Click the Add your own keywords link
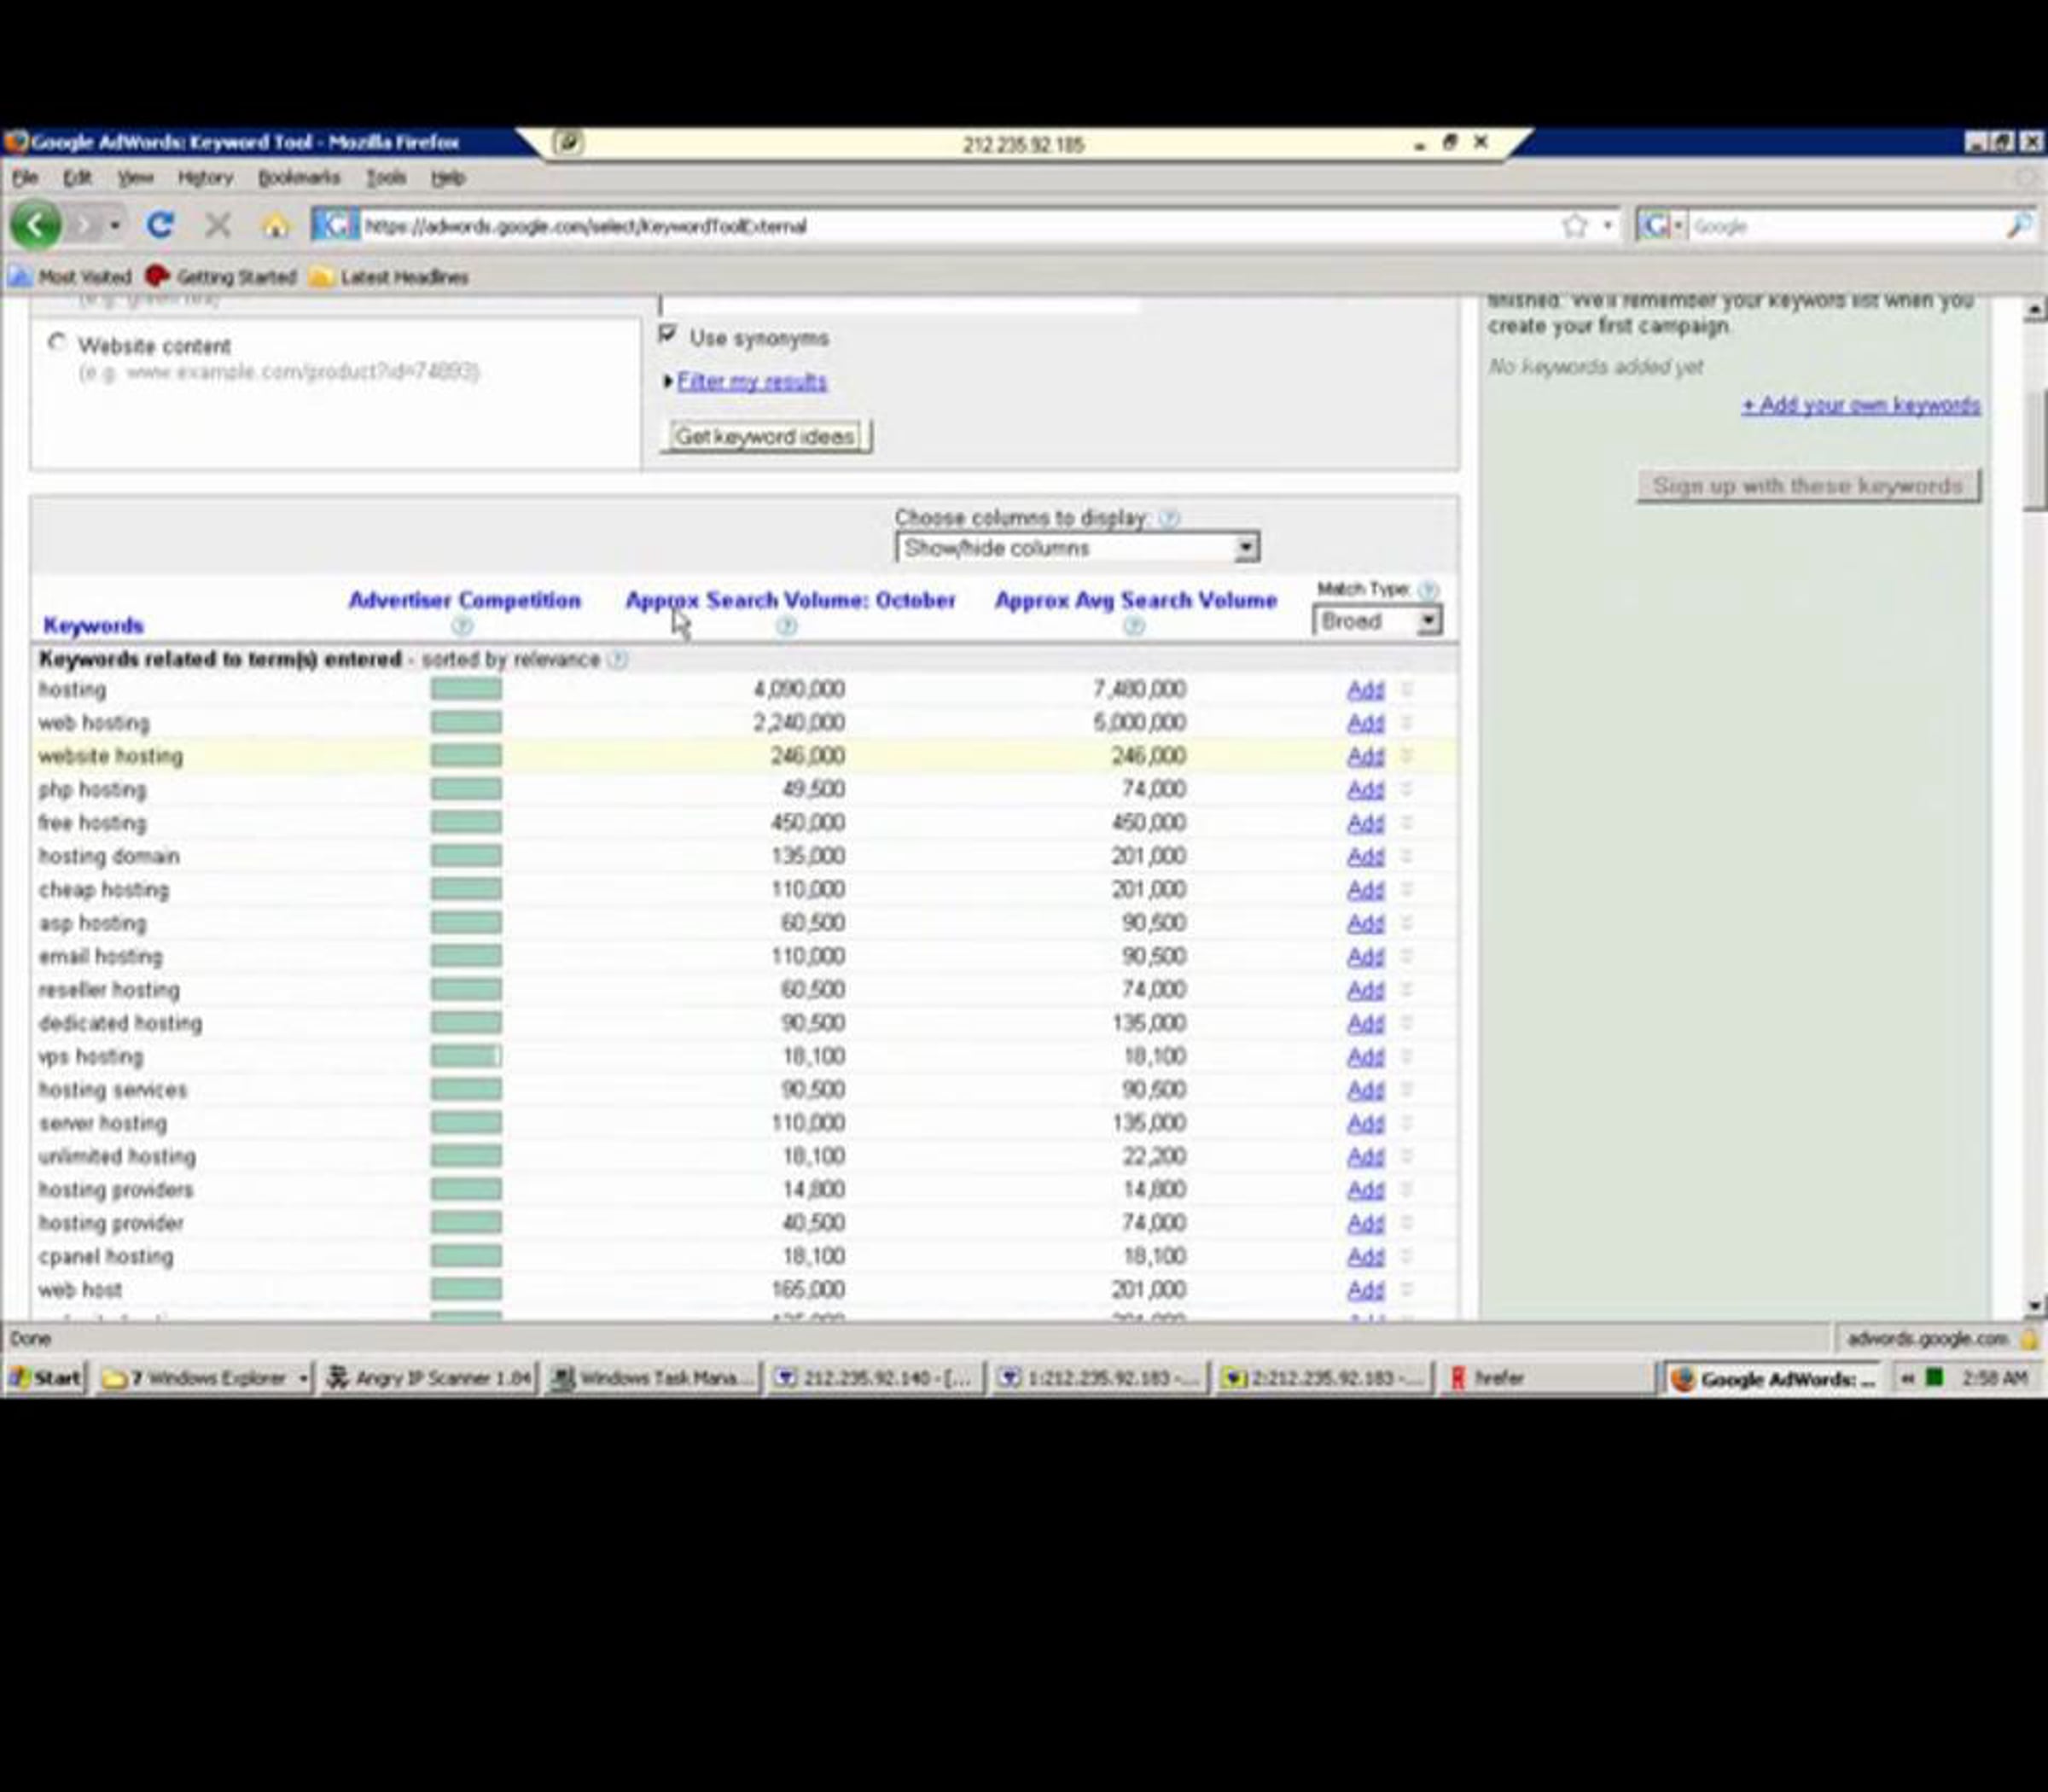This screenshot has height=1792, width=2048. click(1861, 405)
